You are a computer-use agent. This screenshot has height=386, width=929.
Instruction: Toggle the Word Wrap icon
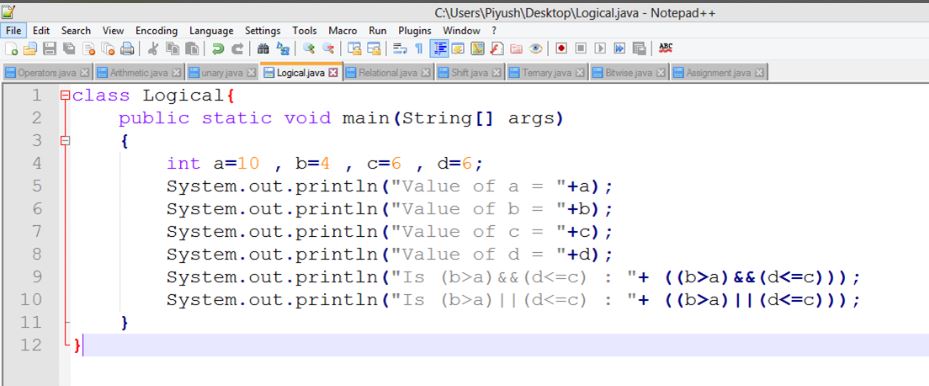click(x=400, y=49)
